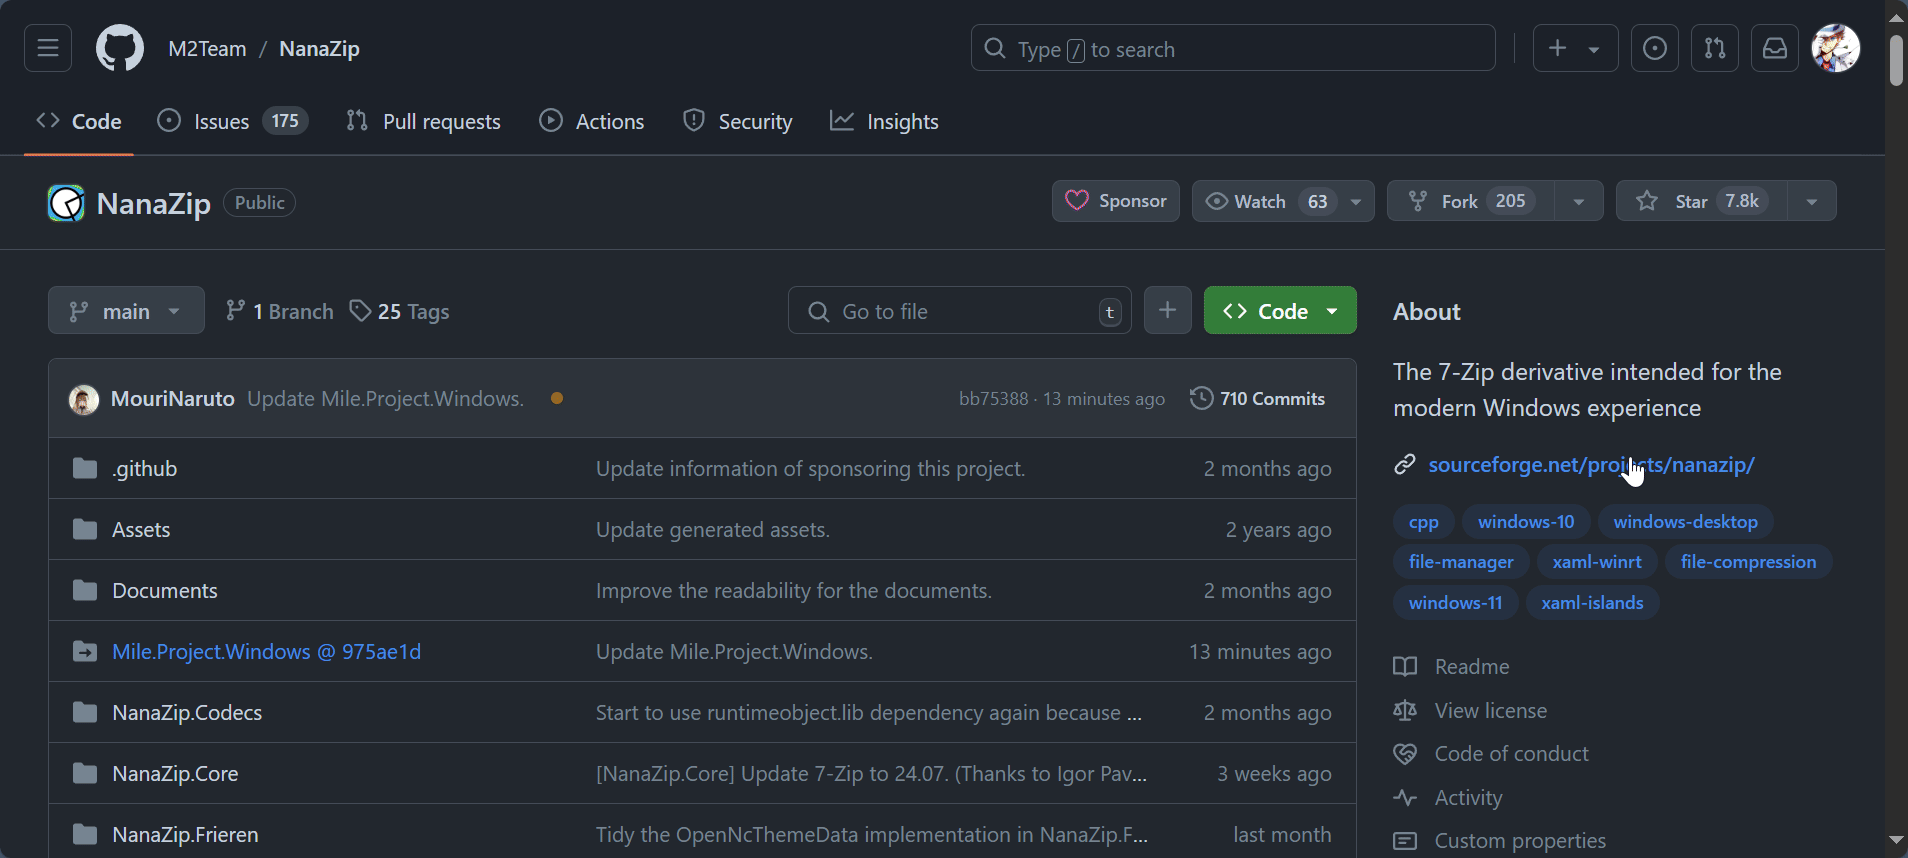This screenshot has width=1908, height=858.
Task: Click the NanaZip.Codecs folder icon
Action: (85, 712)
